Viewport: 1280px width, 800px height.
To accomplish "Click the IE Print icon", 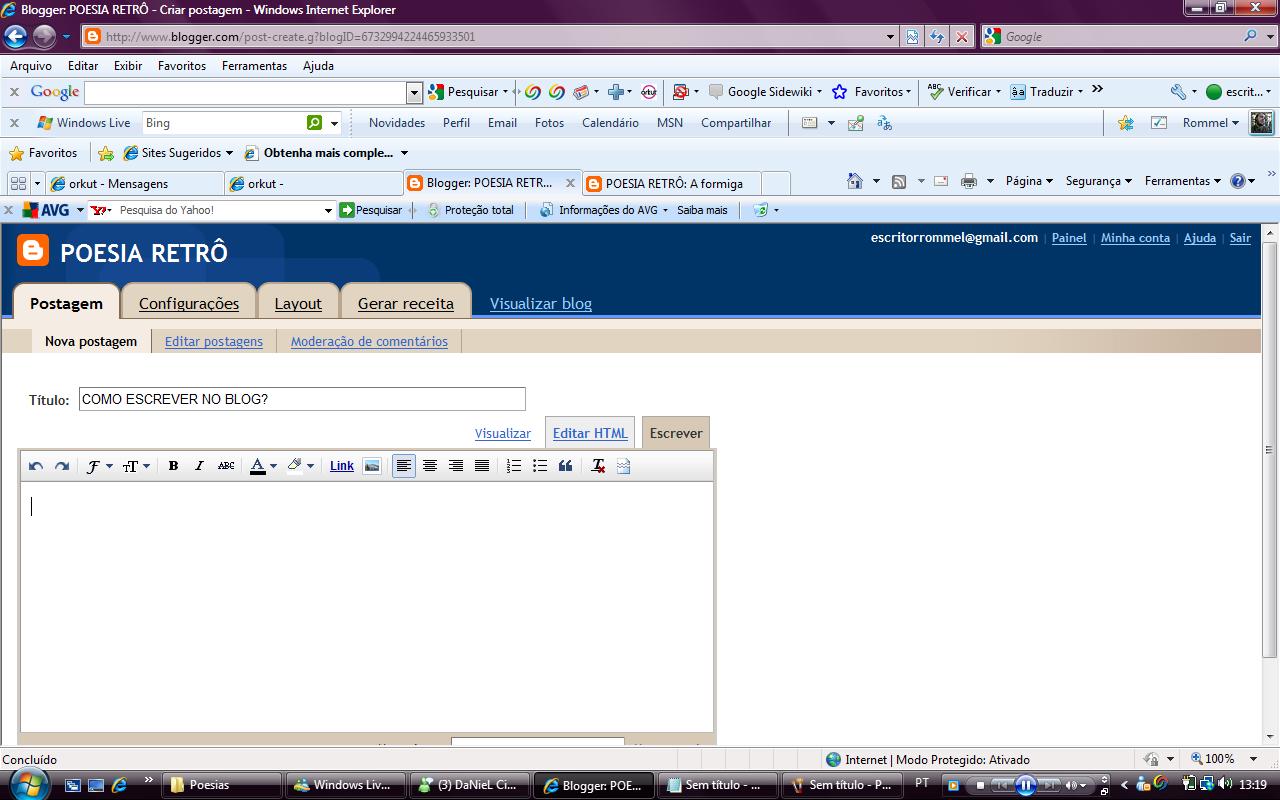I will coord(968,181).
